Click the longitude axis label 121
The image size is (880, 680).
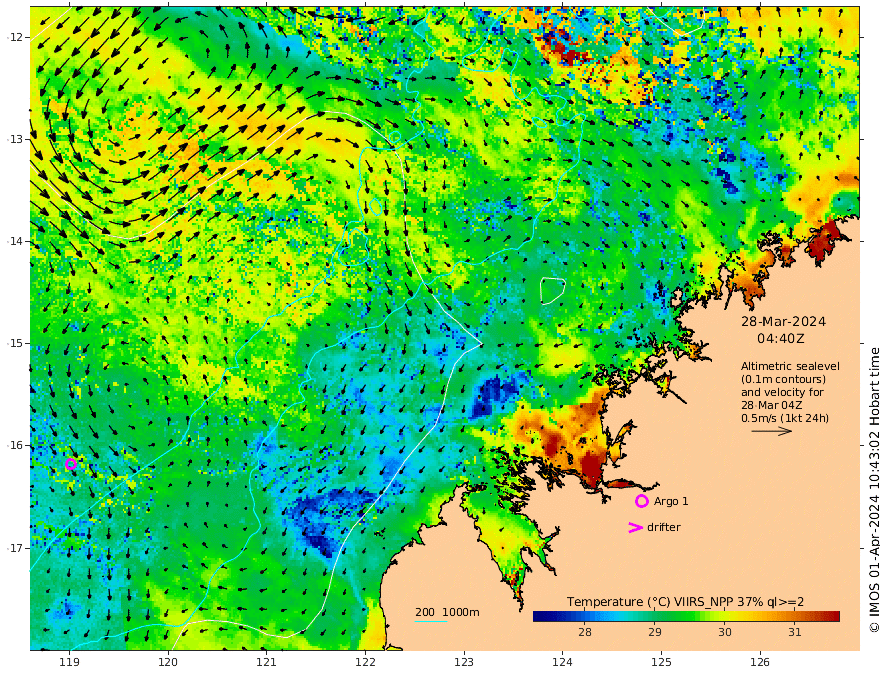click(267, 663)
